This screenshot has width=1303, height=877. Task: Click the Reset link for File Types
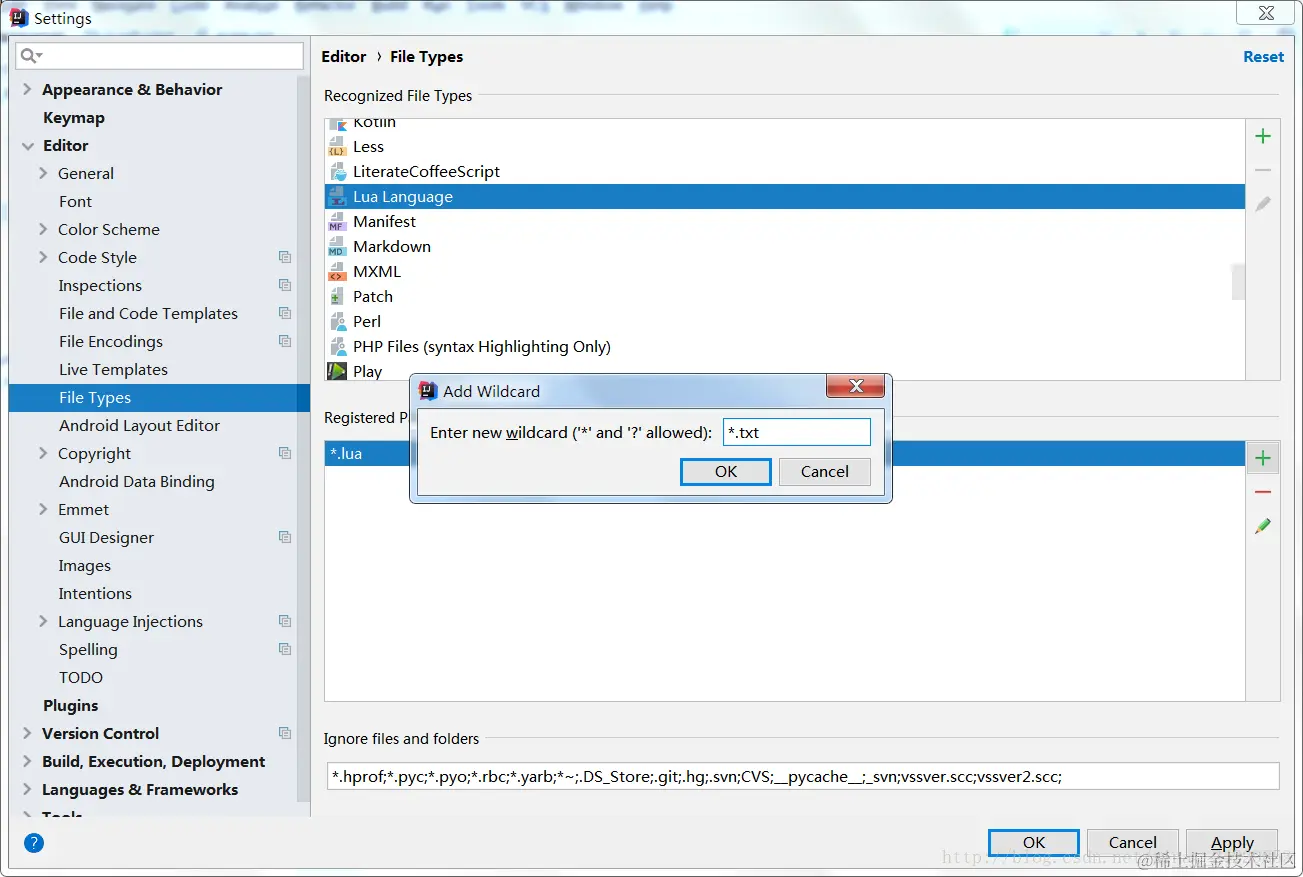coord(1263,56)
